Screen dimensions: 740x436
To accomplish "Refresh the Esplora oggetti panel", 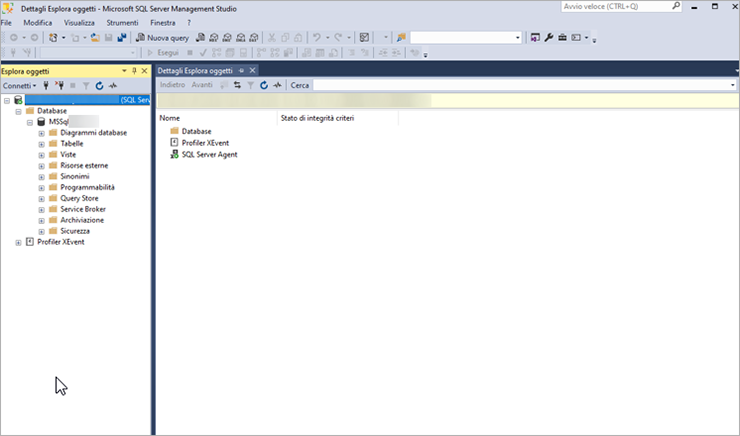I will coord(99,85).
